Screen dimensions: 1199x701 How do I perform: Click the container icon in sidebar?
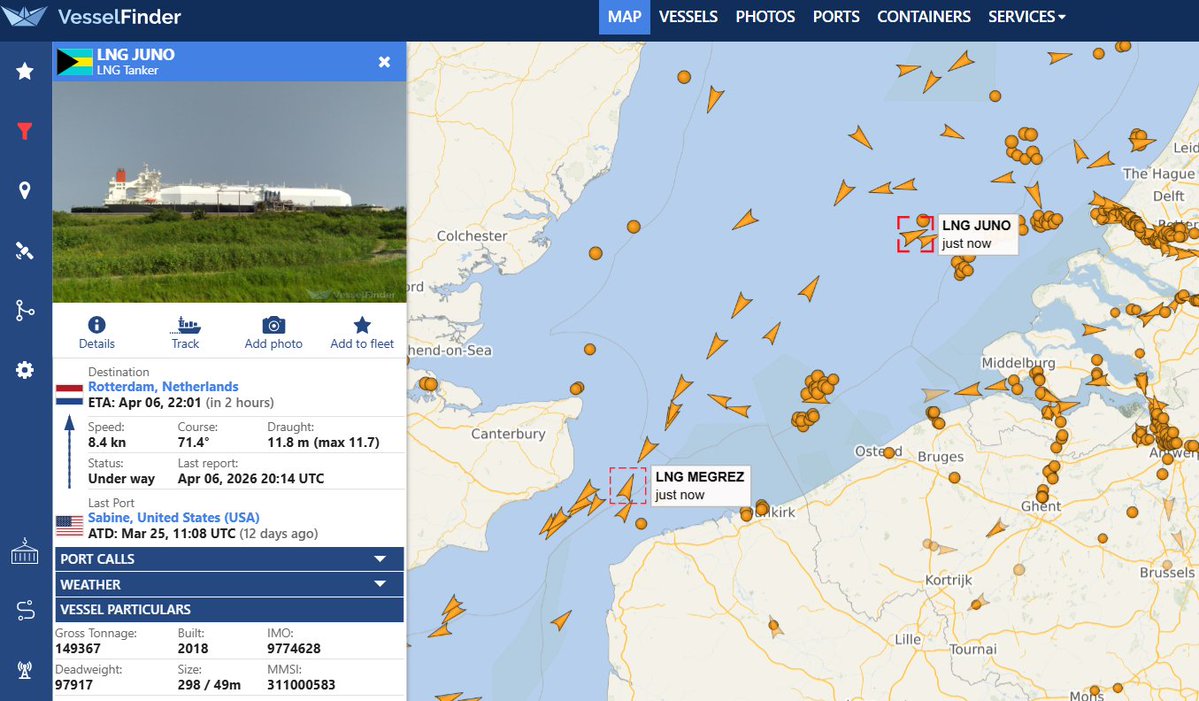(24, 551)
